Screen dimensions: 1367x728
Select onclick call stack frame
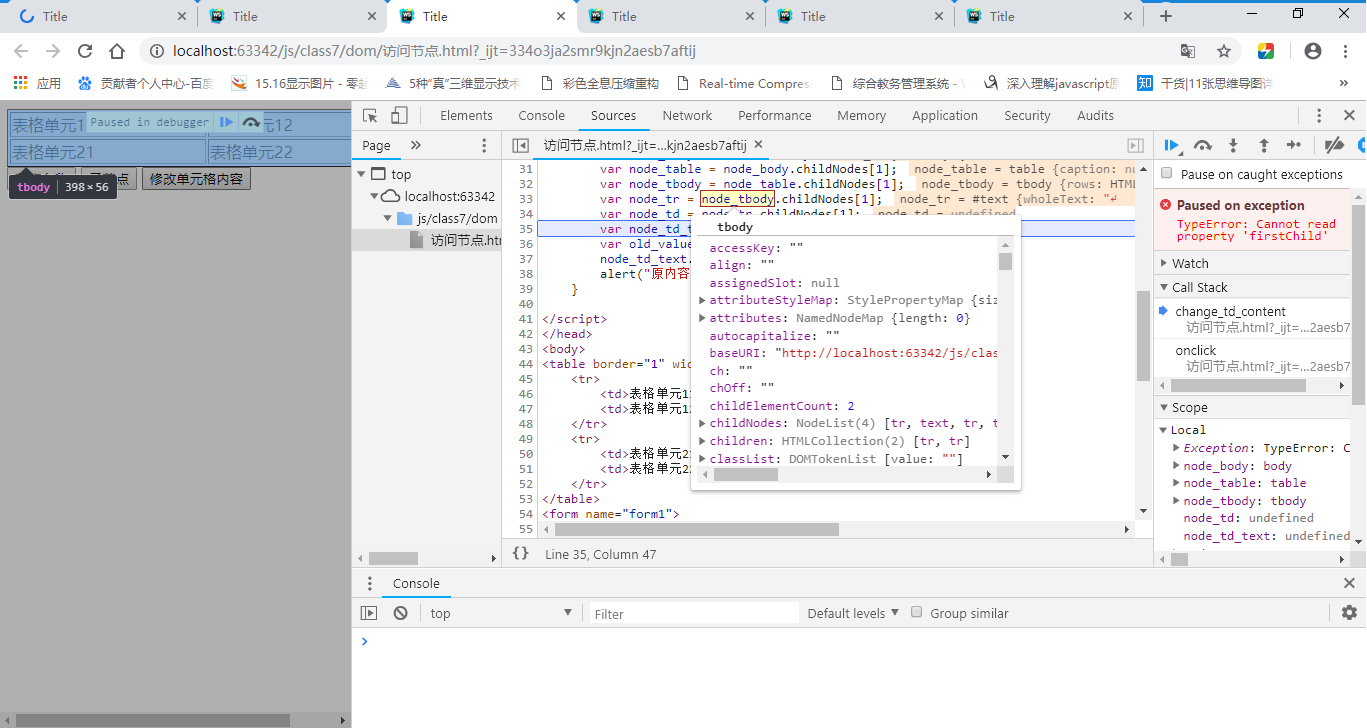point(1254,358)
